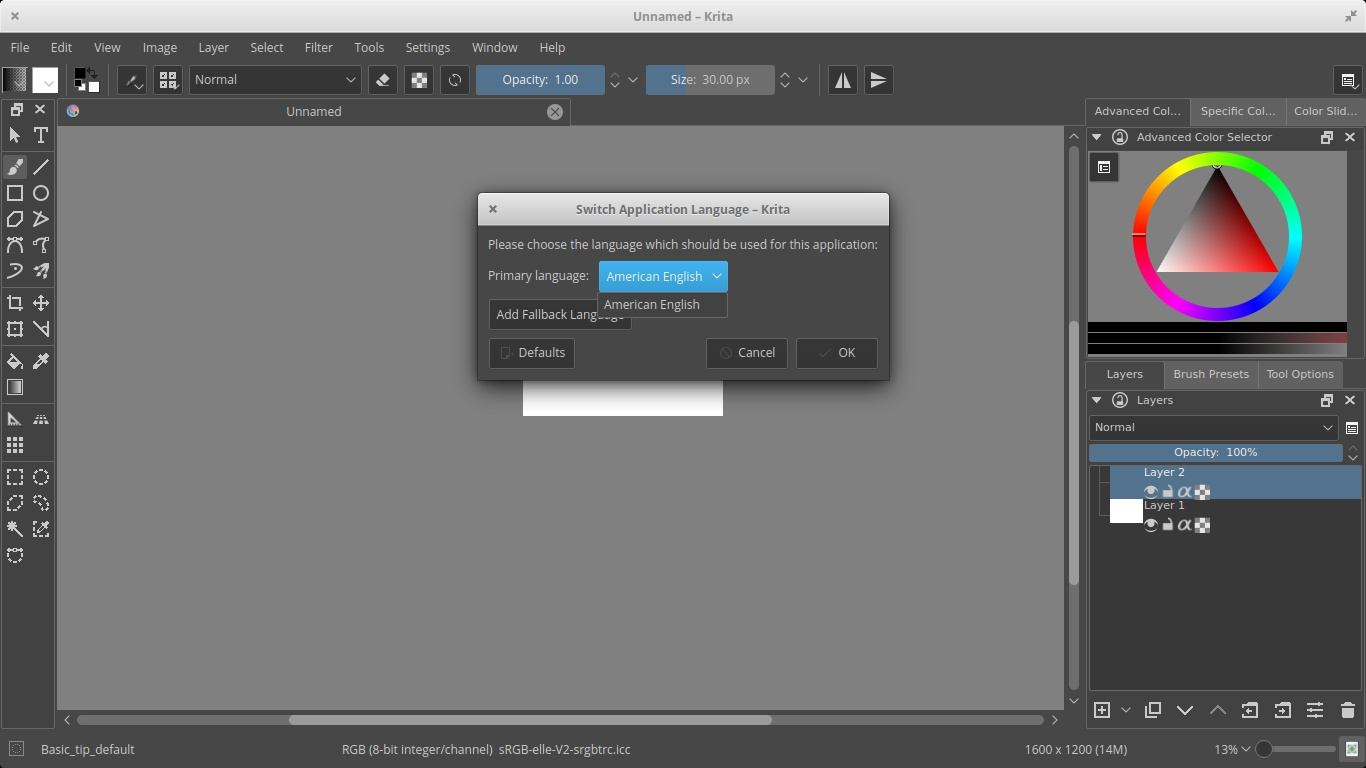This screenshot has height=768, width=1366.
Task: Click the Defaults button
Action: pos(532,353)
